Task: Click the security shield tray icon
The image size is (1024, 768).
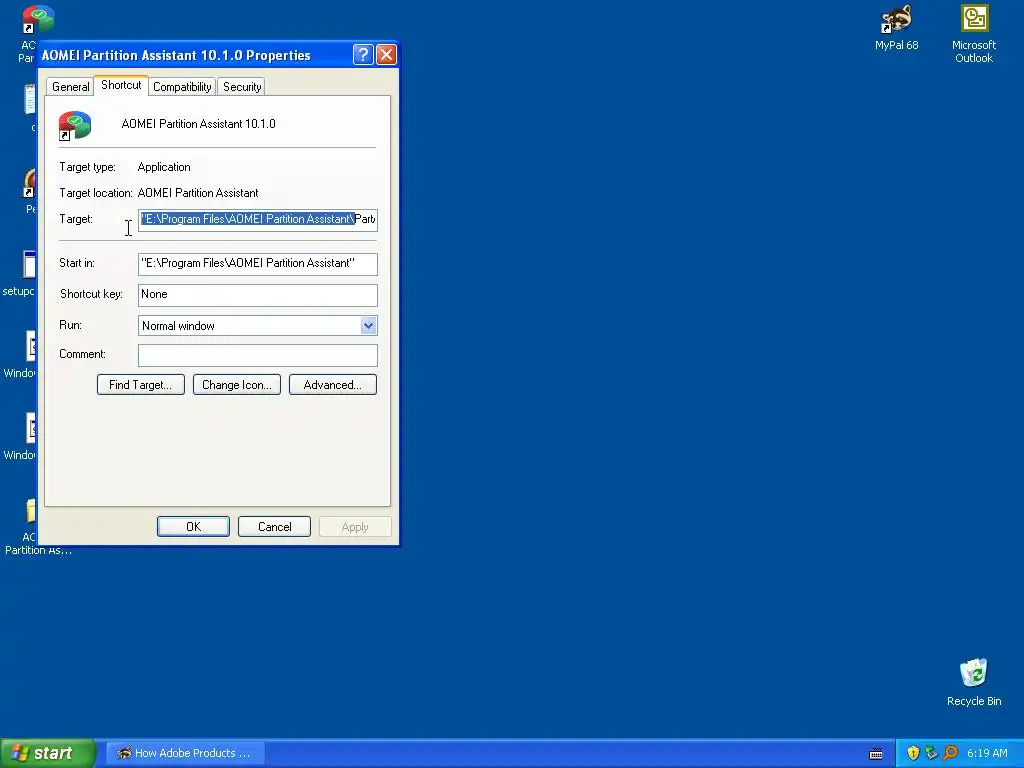Action: tap(913, 753)
